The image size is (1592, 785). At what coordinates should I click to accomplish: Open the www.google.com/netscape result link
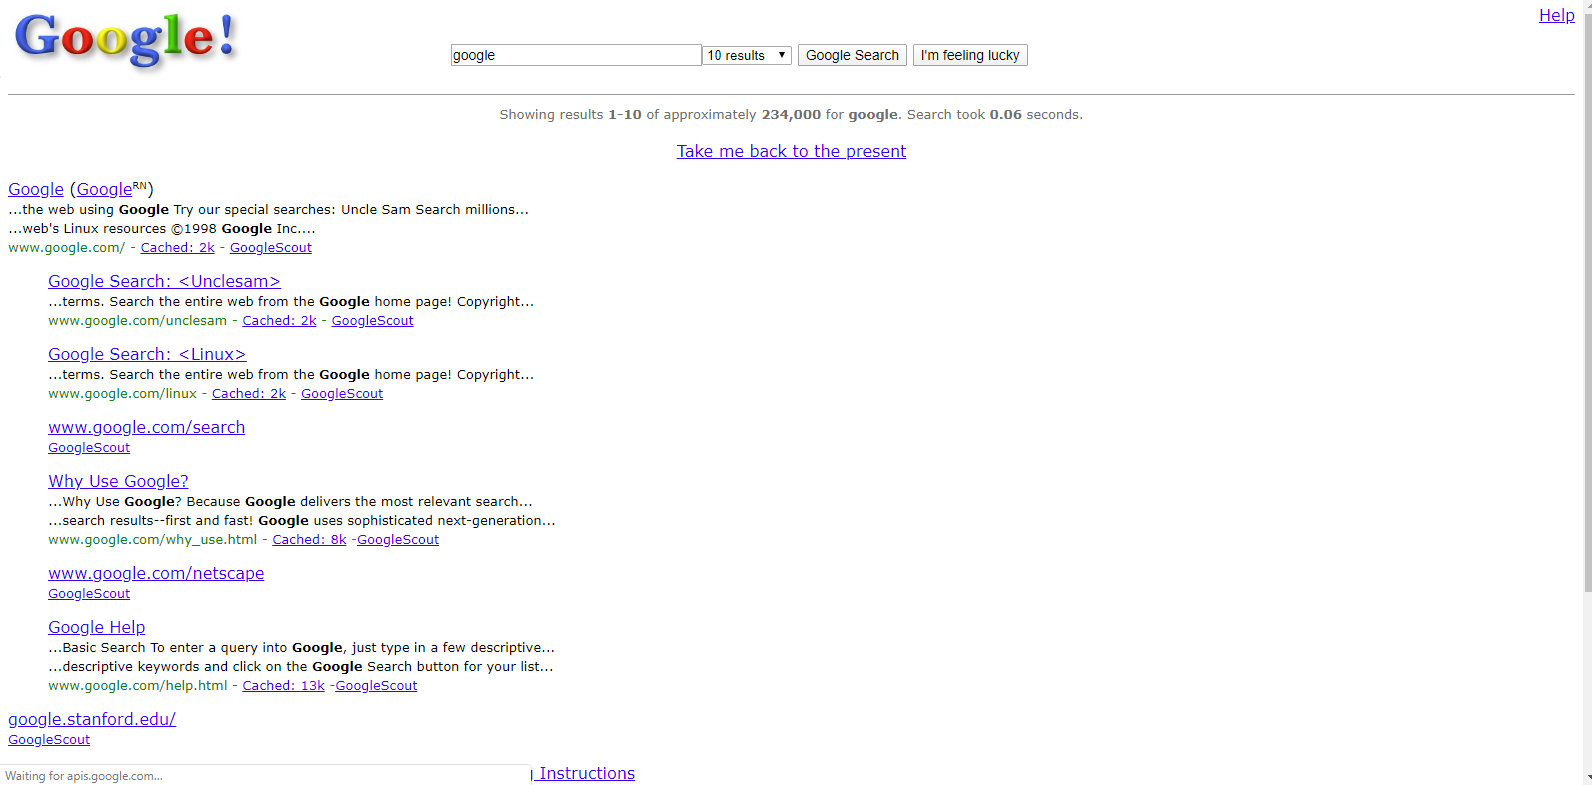(x=156, y=573)
